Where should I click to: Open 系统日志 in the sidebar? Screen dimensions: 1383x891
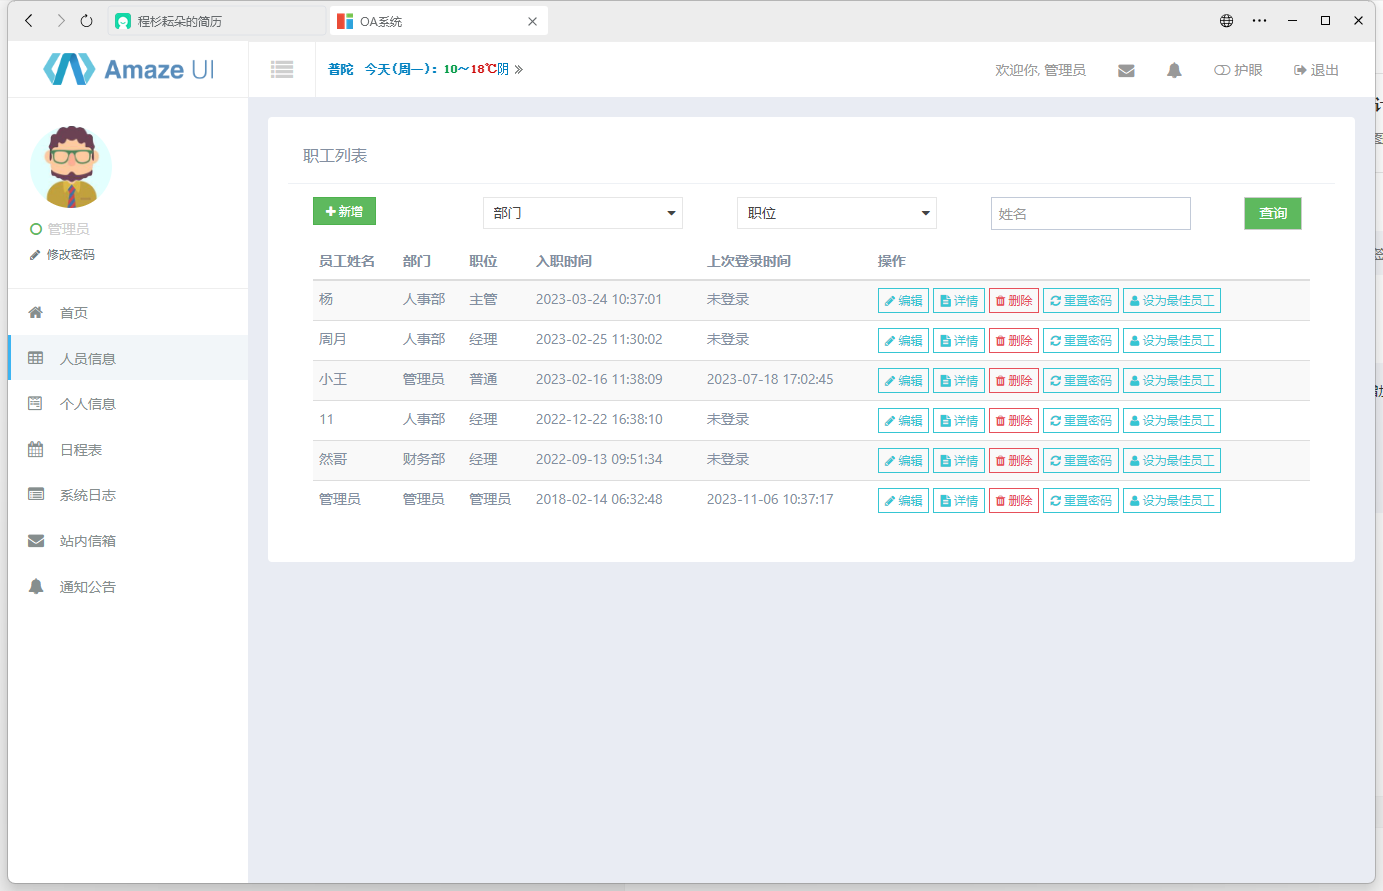click(128, 495)
